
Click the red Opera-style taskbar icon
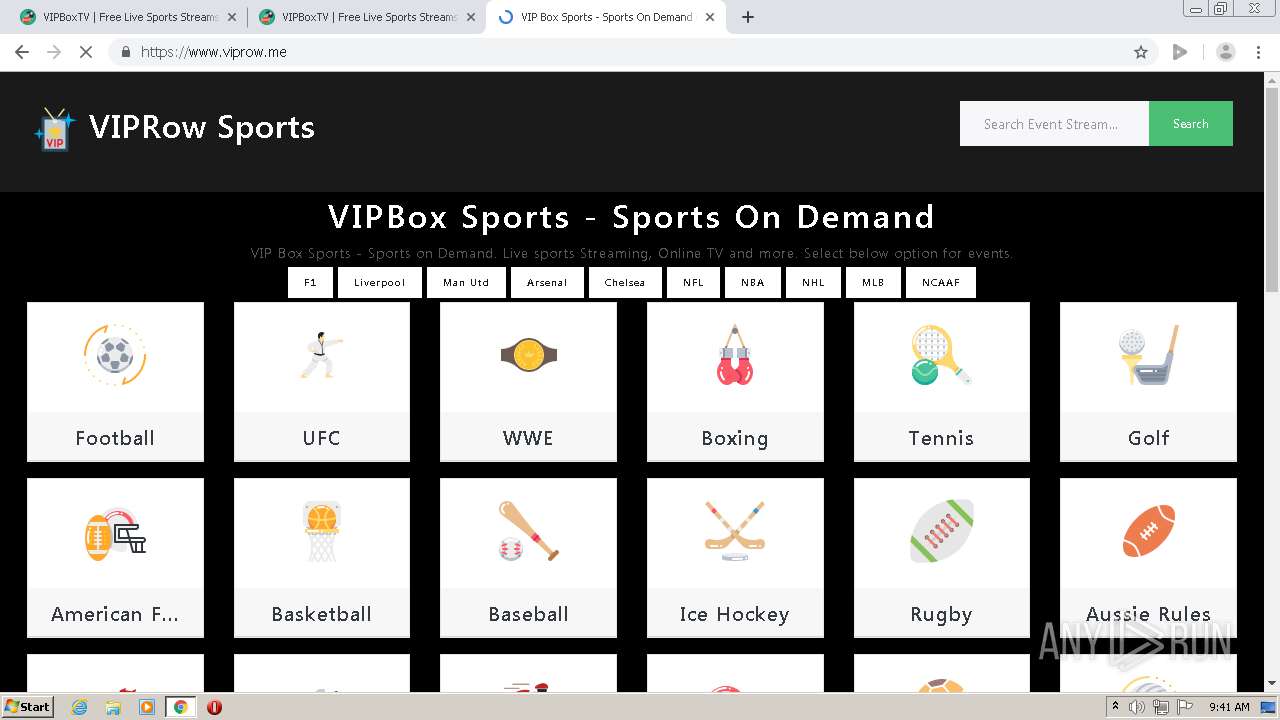point(214,707)
